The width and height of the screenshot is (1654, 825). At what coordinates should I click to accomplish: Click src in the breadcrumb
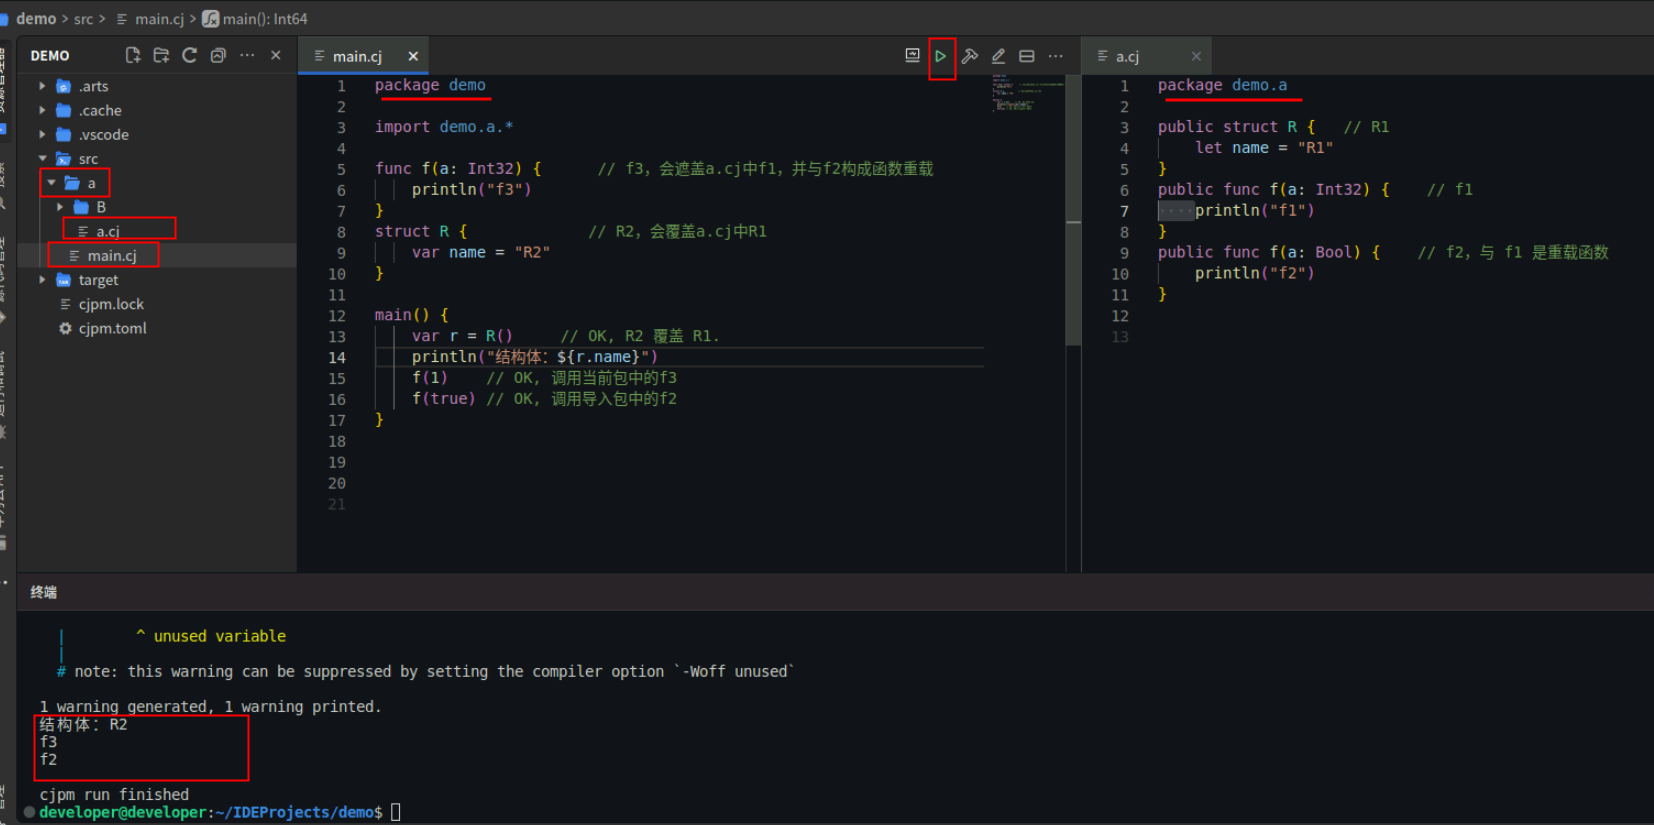[83, 18]
